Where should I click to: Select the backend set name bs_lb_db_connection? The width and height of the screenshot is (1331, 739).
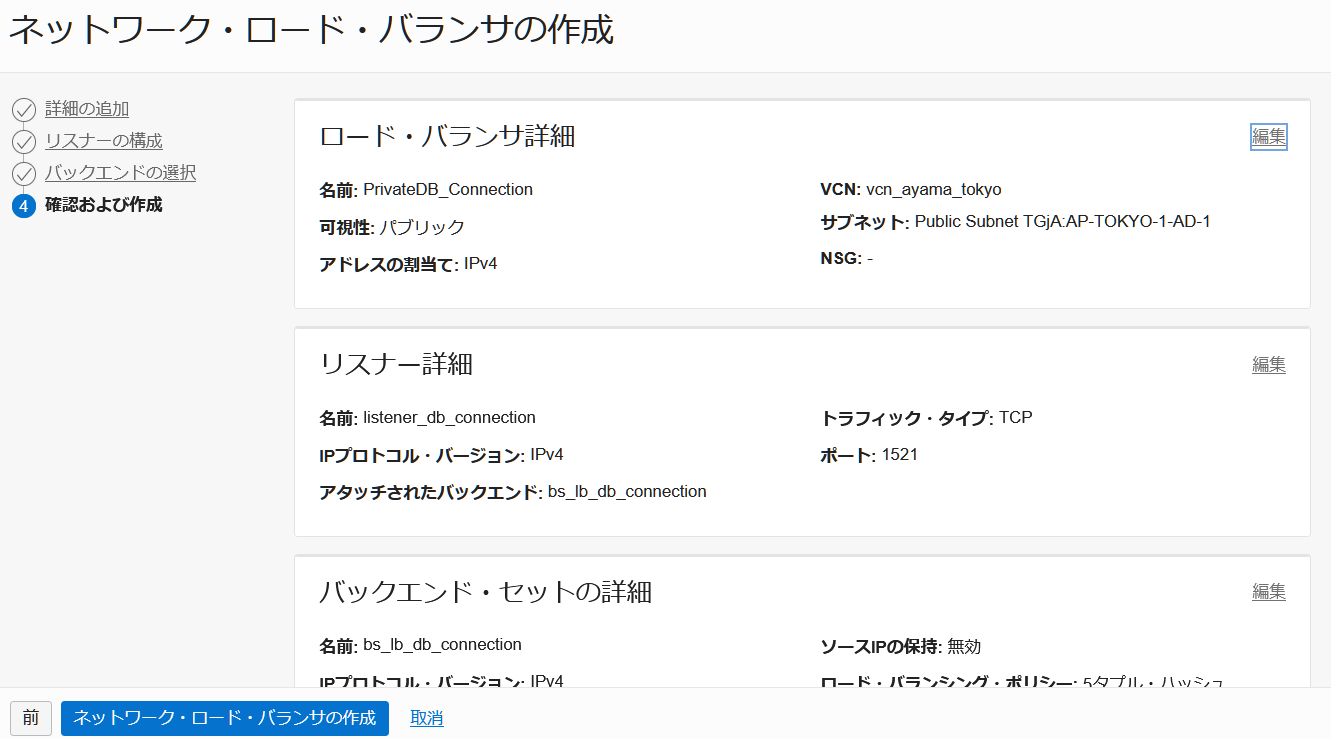point(443,645)
